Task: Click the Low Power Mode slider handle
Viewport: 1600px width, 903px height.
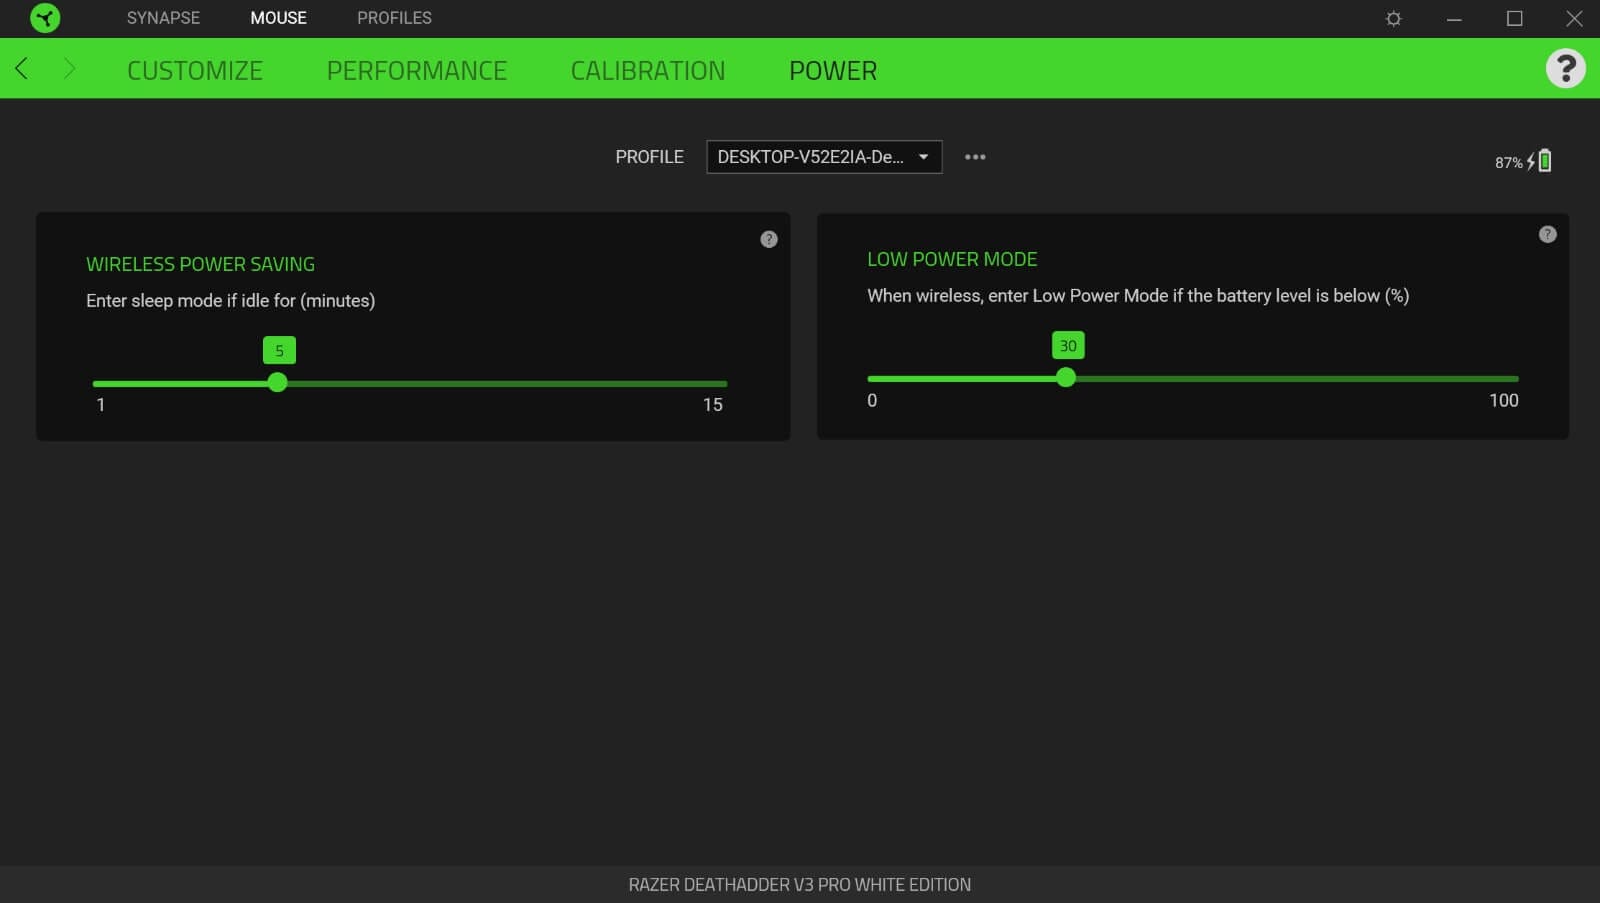Action: click(1066, 378)
